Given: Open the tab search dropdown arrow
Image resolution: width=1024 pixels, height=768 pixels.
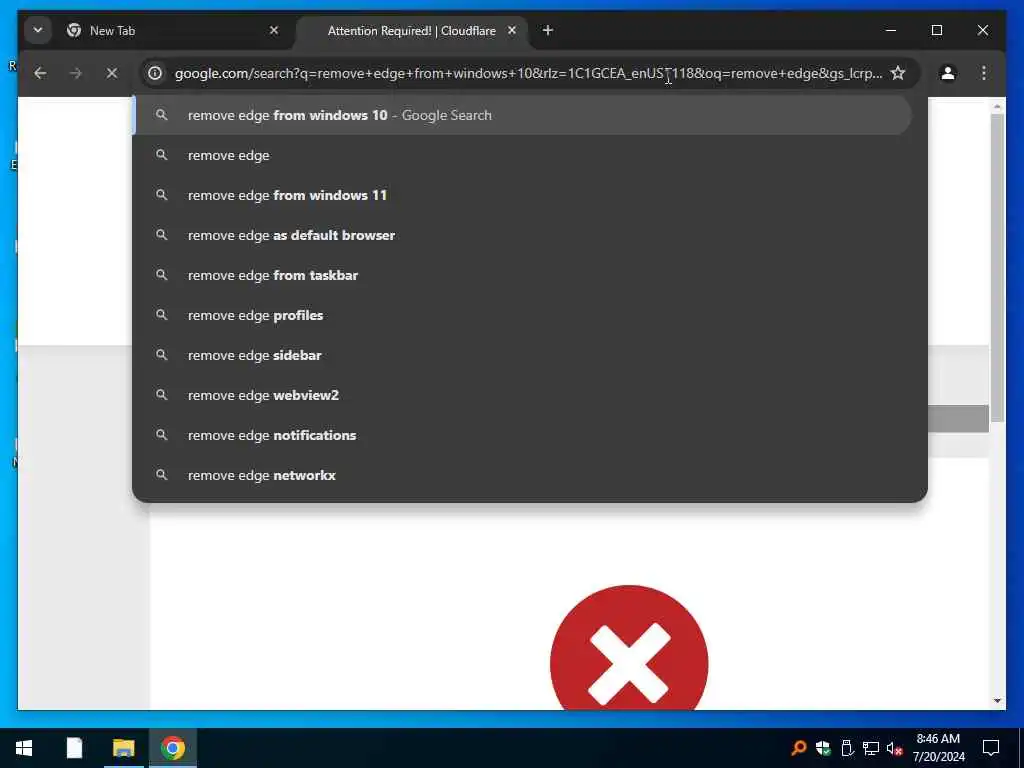Looking at the screenshot, I should 38,31.
